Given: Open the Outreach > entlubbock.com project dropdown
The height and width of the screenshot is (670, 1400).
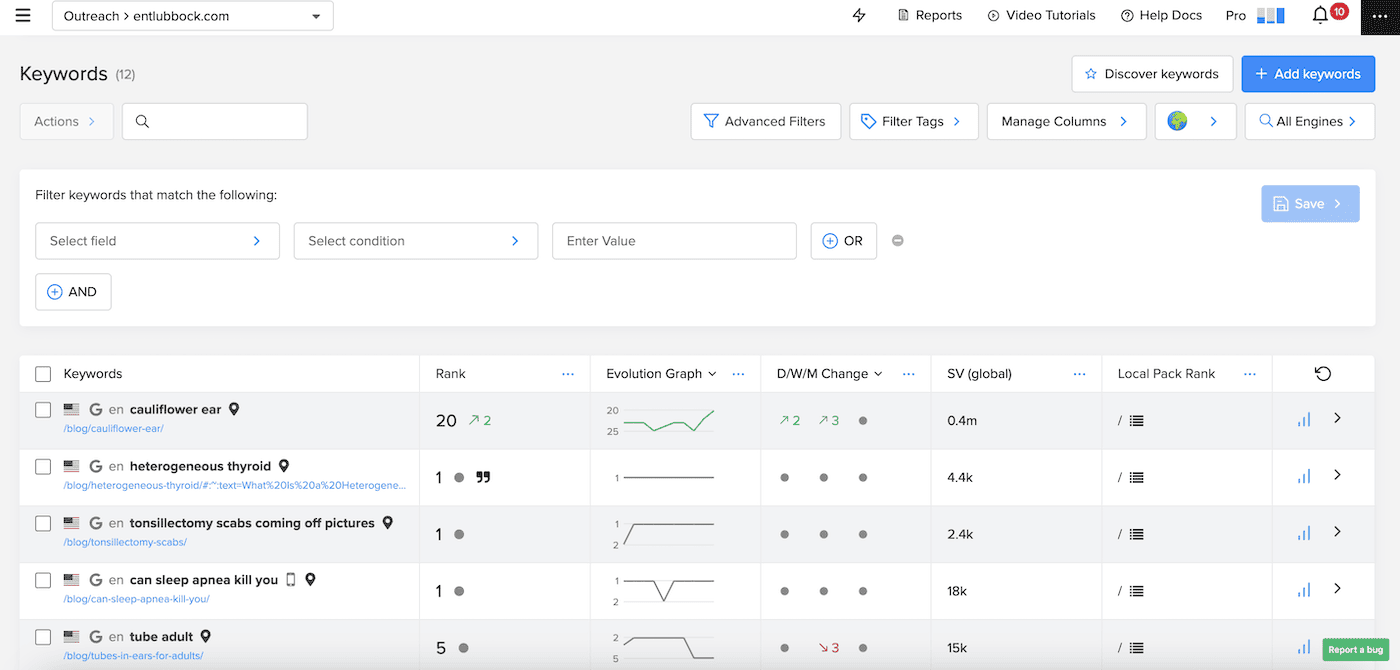Looking at the screenshot, I should 192,16.
